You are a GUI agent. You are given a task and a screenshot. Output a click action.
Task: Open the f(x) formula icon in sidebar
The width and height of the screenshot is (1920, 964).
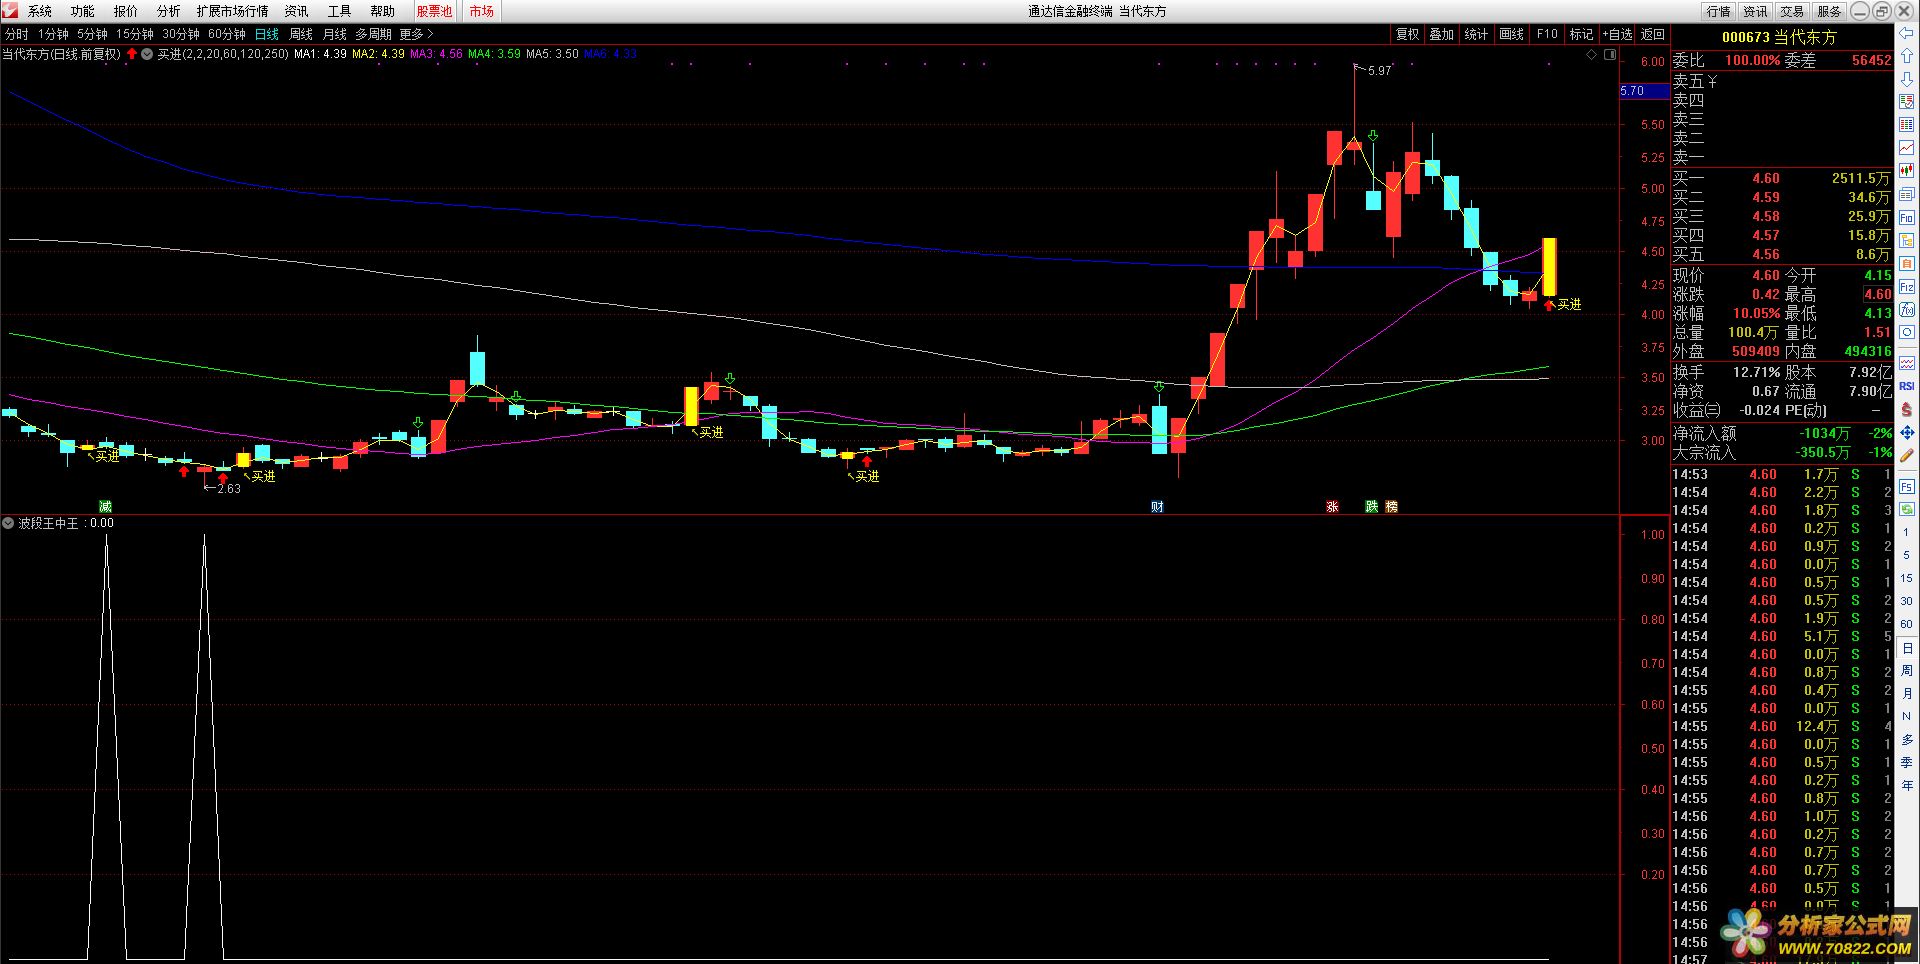pyautogui.click(x=1907, y=309)
